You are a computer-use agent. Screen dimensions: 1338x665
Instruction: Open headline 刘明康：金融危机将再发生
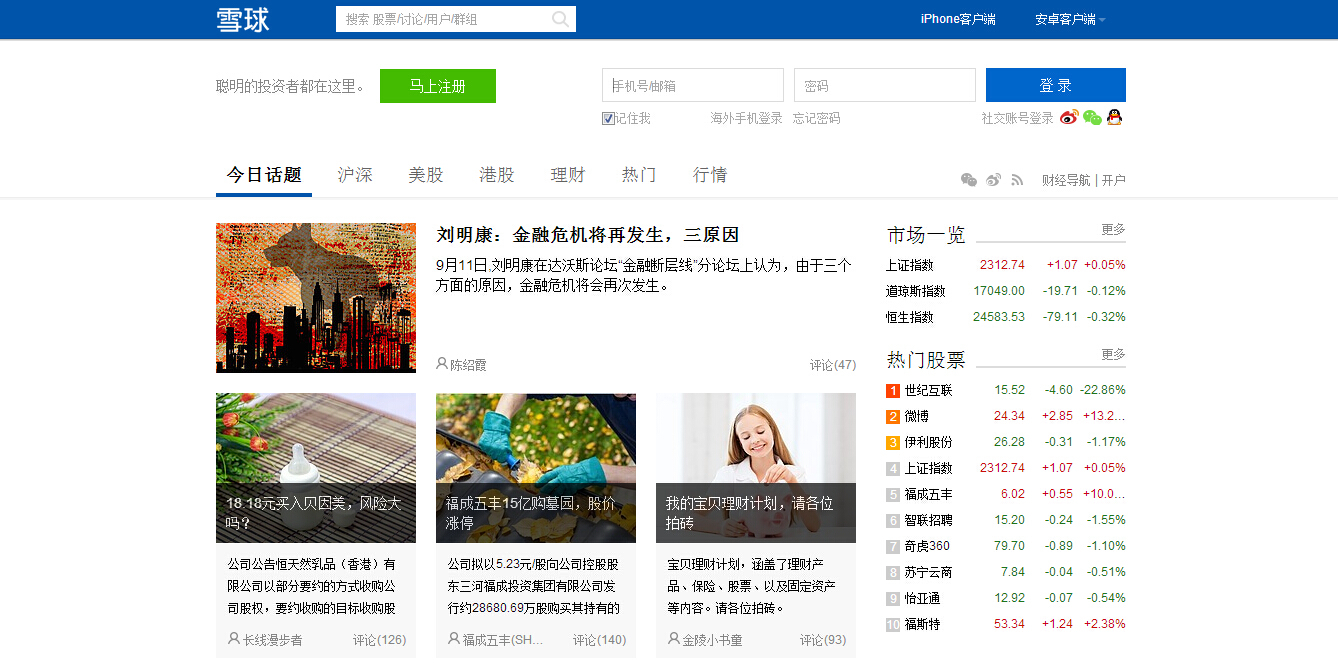[588, 235]
